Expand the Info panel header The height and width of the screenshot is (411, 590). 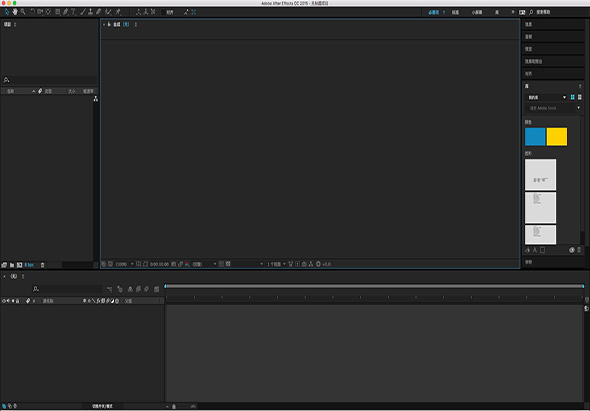pos(553,24)
